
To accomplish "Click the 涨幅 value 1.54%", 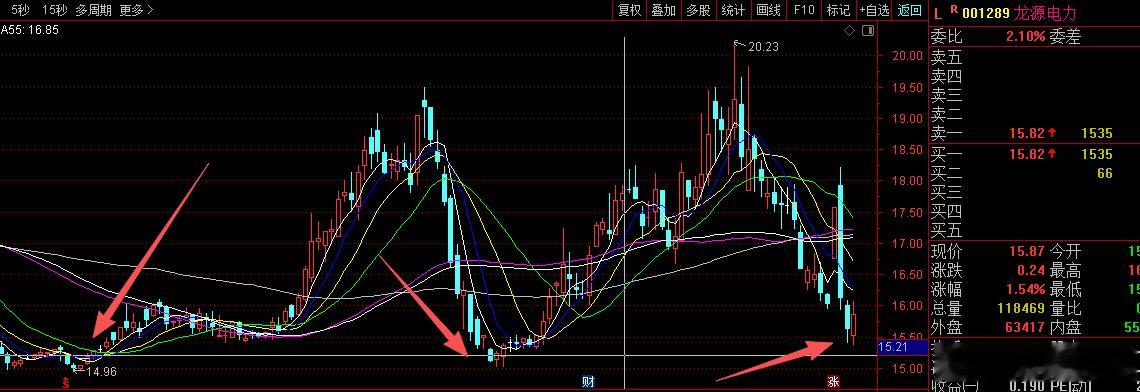I will point(1027,290).
